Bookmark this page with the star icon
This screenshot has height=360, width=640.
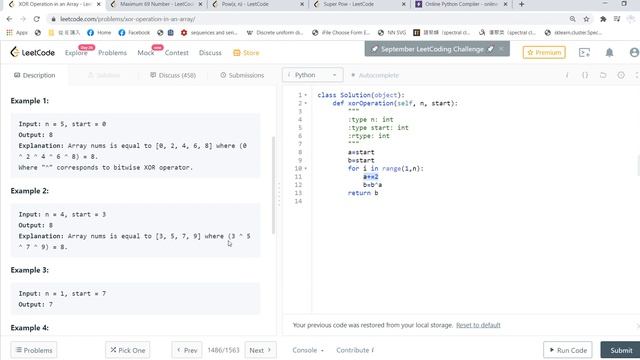click(587, 19)
